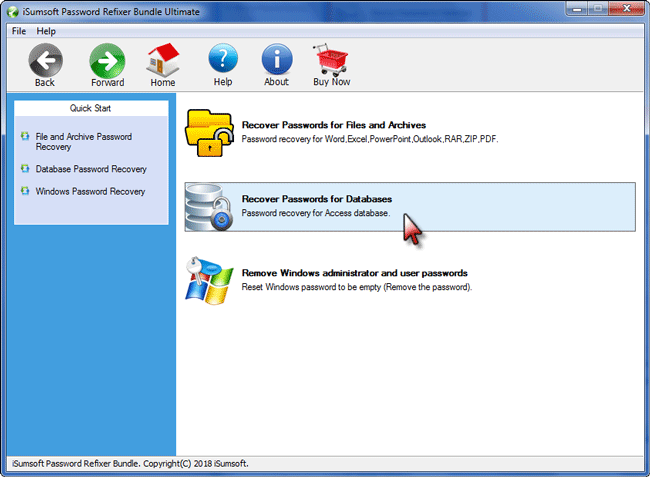This screenshot has height=477, width=650.
Task: Click the small icon beside Database Password Recovery
Action: pyautogui.click(x=25, y=169)
